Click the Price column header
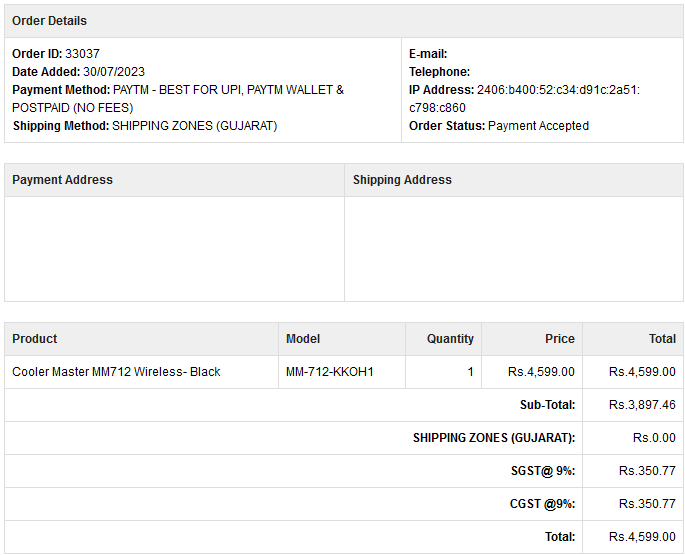Screen dimensions: 685x555 click(559, 339)
